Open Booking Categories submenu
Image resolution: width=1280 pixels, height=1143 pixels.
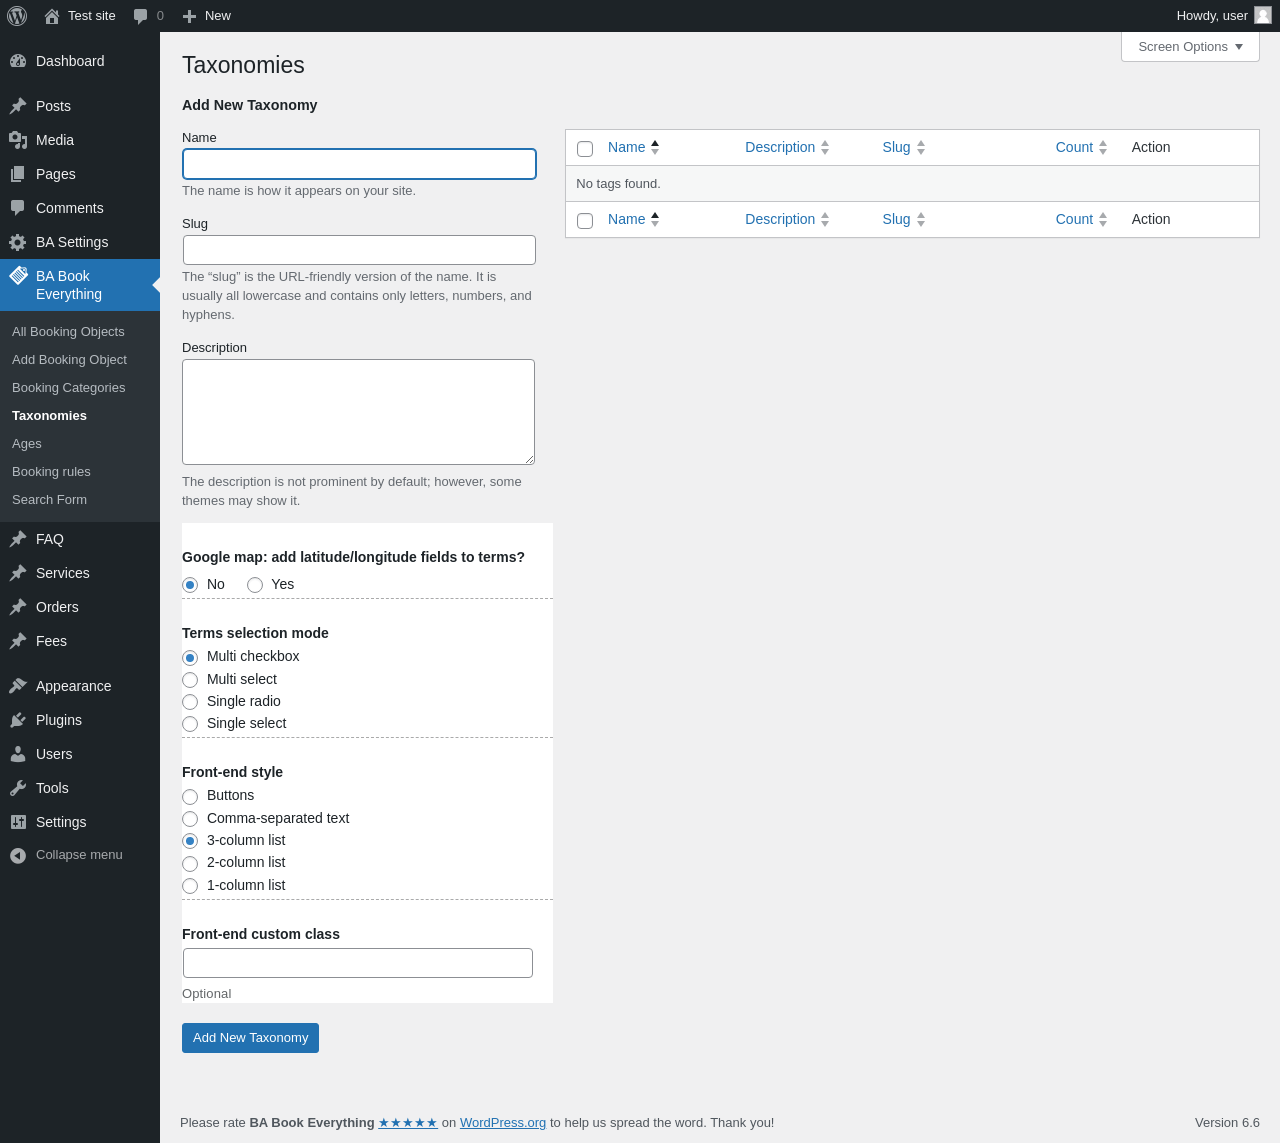tap(68, 388)
